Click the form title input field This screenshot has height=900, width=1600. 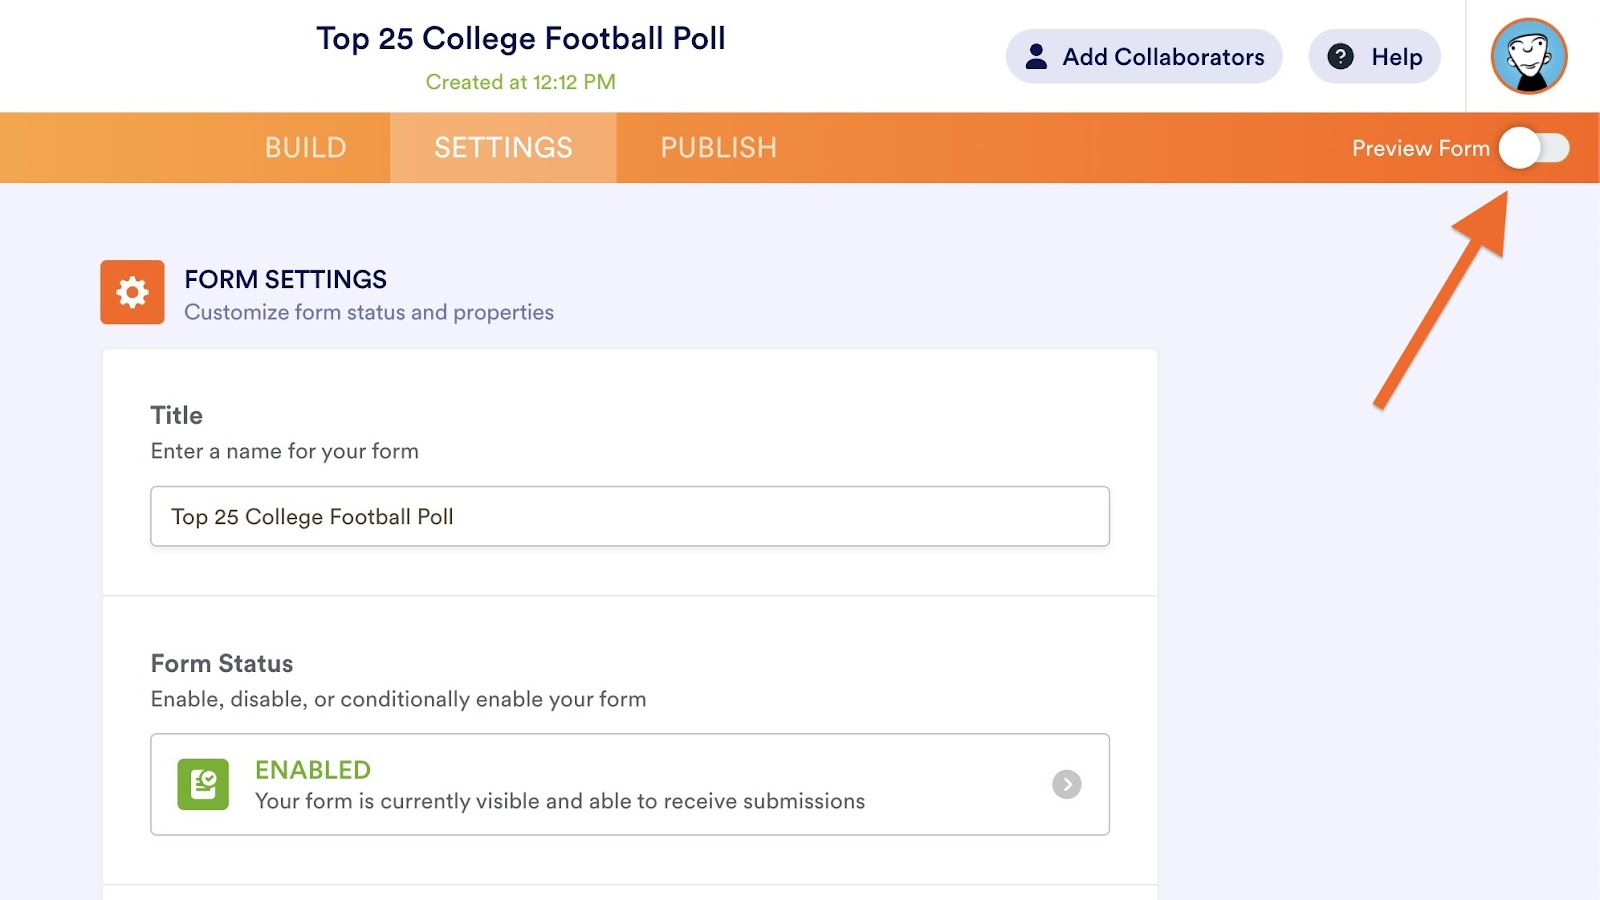pyautogui.click(x=630, y=516)
